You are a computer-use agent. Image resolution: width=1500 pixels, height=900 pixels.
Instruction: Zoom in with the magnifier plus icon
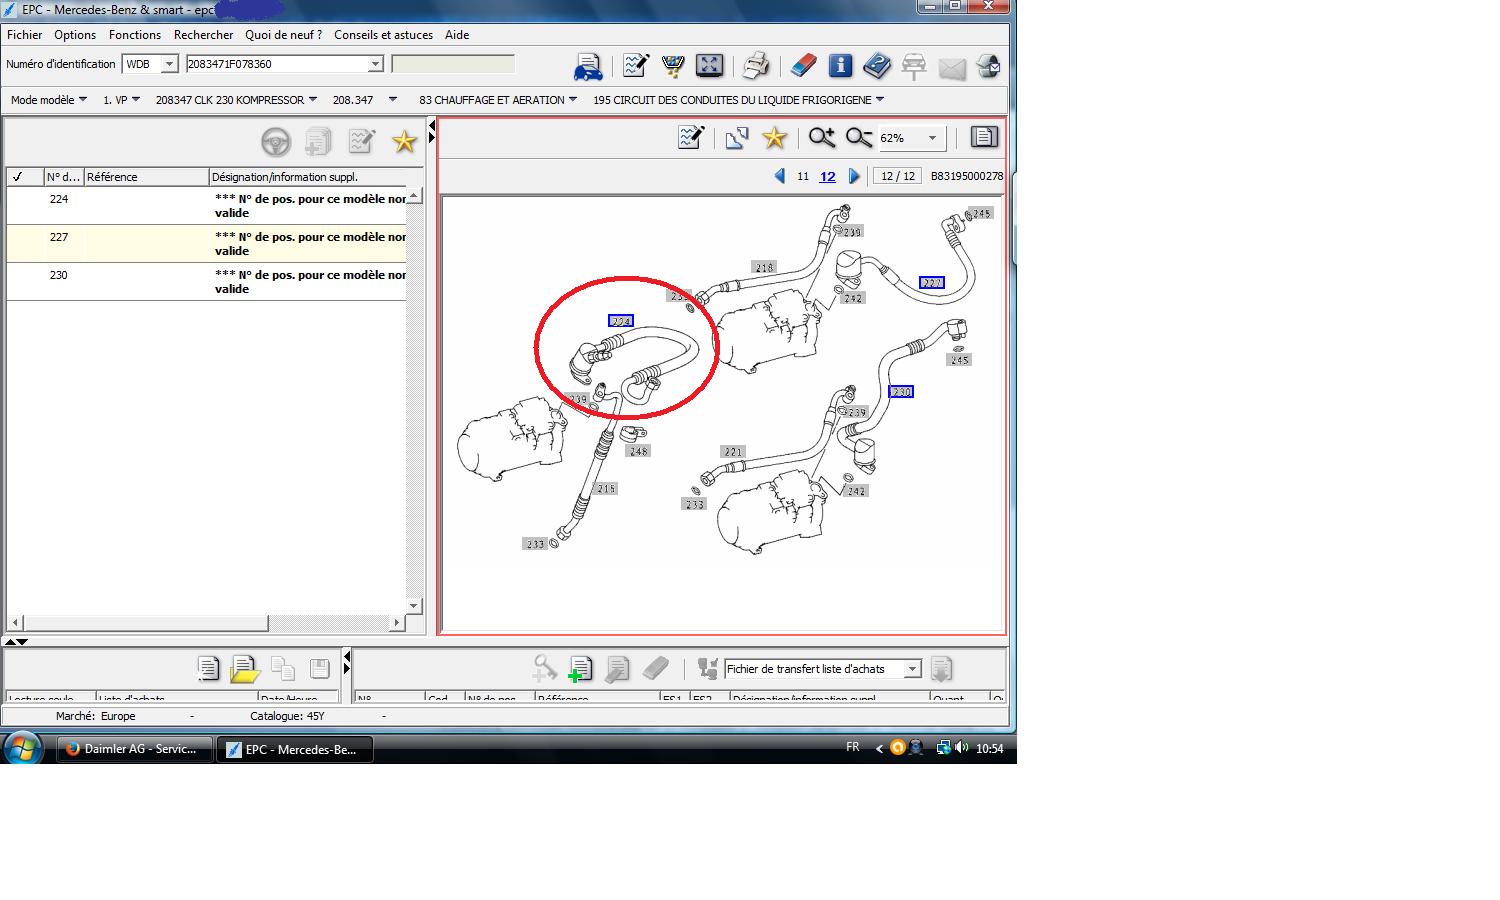click(822, 138)
